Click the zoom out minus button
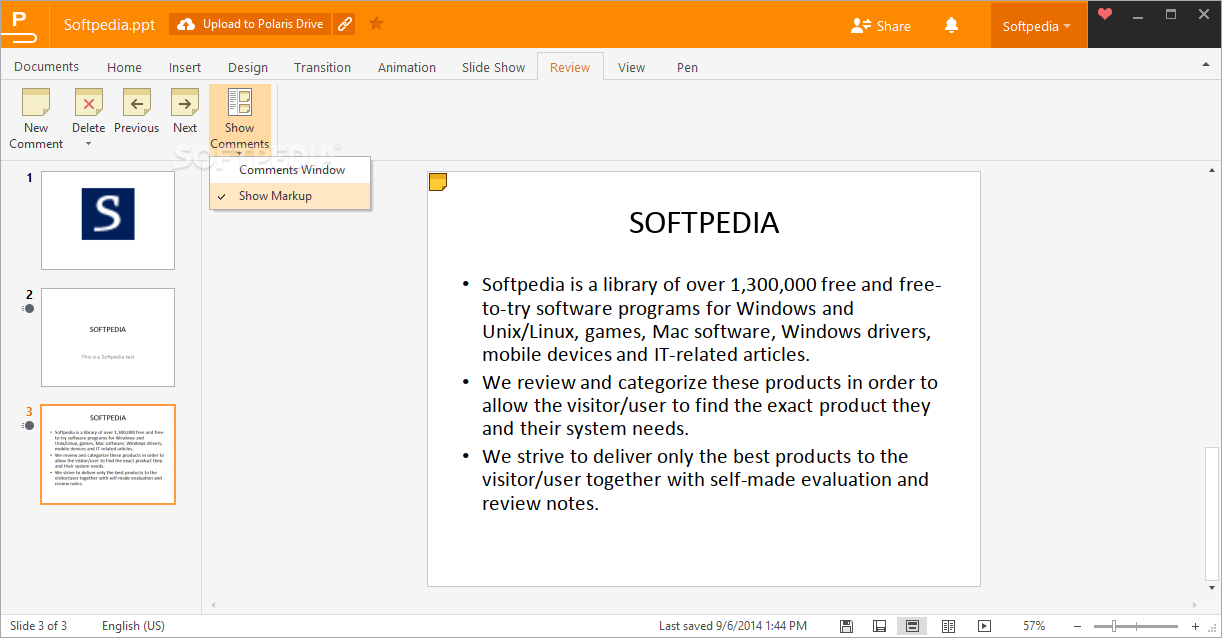 1076,626
